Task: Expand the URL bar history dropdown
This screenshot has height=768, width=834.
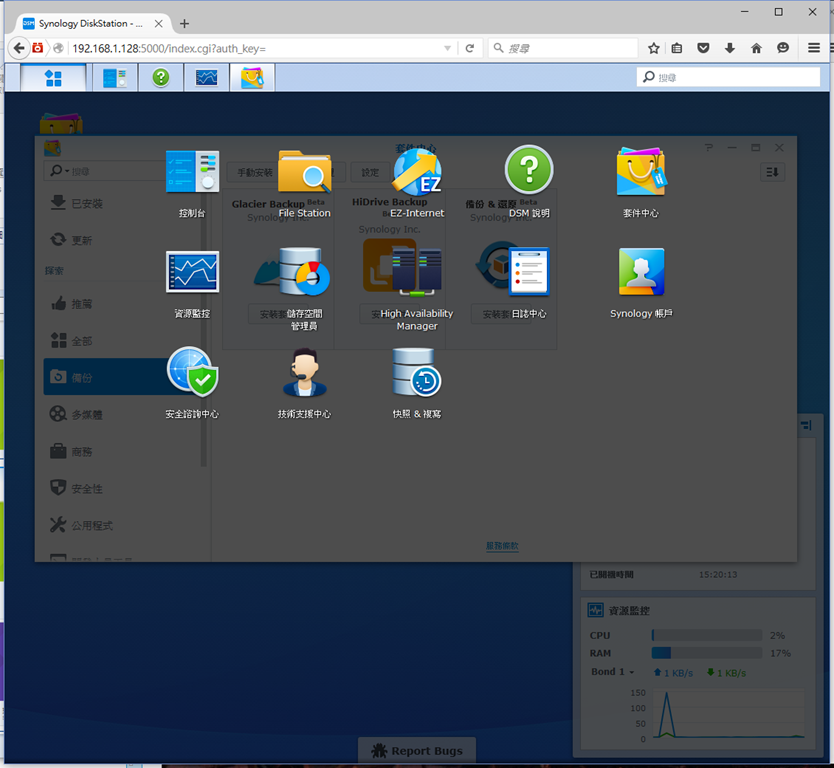Action: coord(447,48)
